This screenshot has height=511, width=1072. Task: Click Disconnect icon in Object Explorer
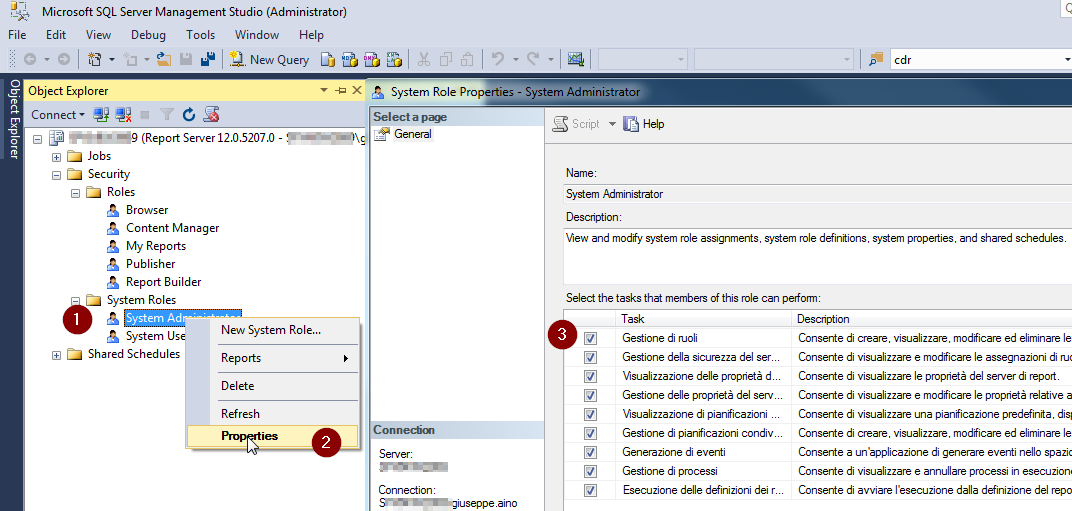pyautogui.click(x=123, y=114)
